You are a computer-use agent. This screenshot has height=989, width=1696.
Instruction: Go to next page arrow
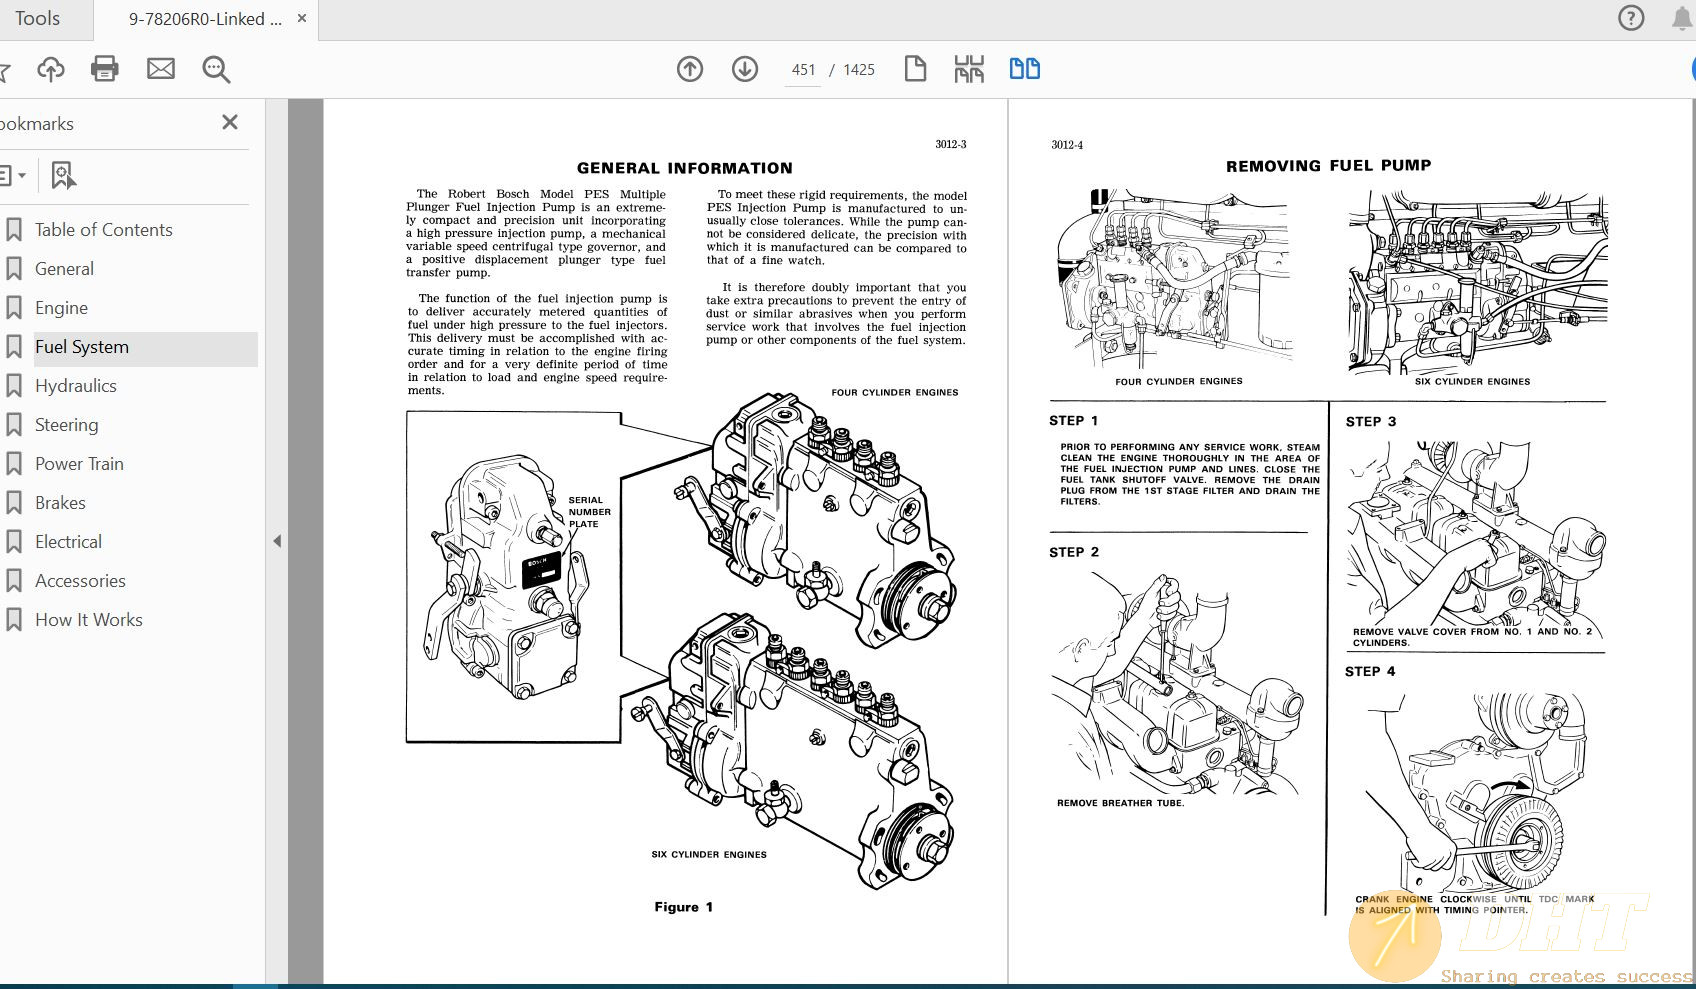(x=745, y=69)
